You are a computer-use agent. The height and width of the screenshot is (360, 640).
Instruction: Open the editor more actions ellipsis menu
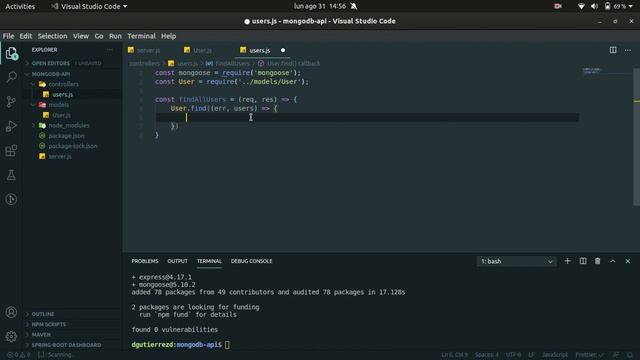(x=628, y=50)
